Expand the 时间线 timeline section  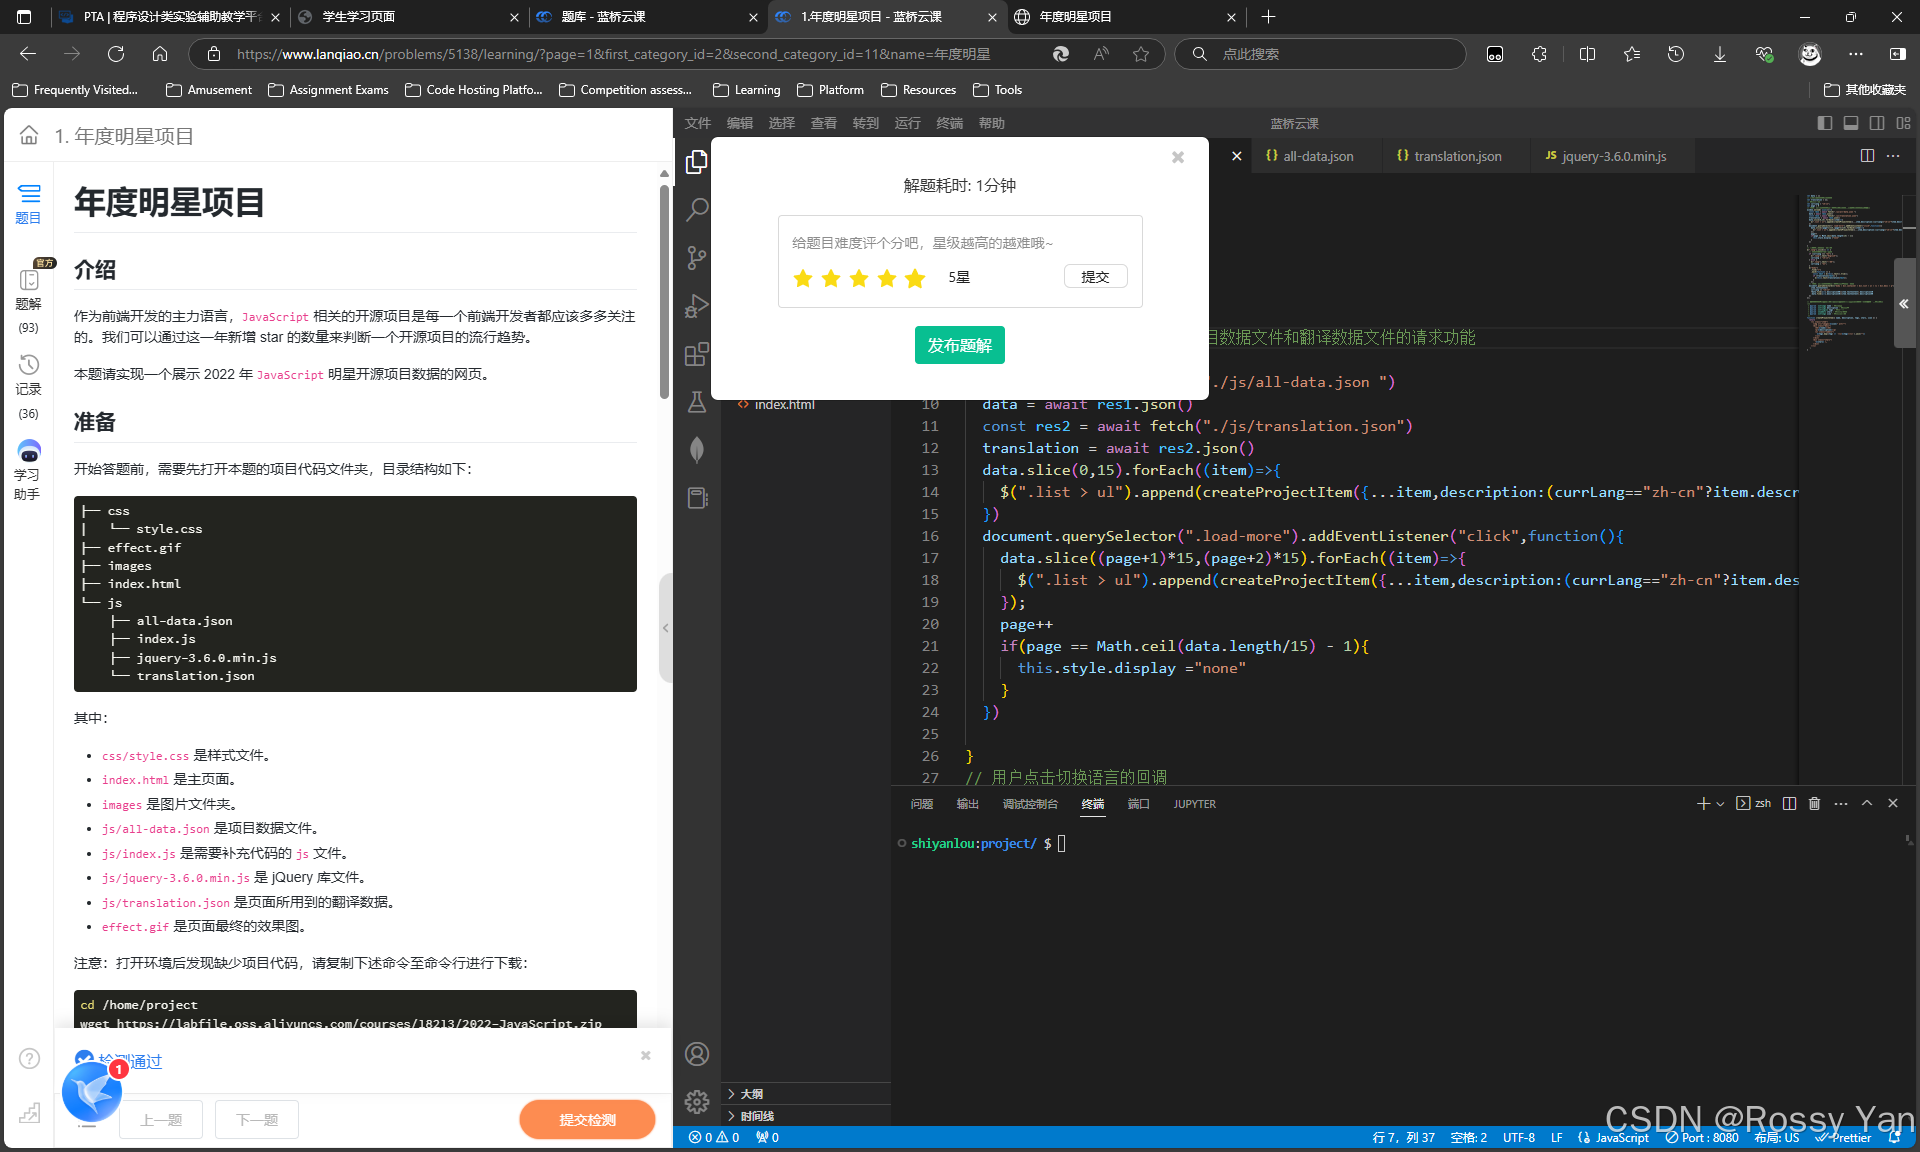756,1116
